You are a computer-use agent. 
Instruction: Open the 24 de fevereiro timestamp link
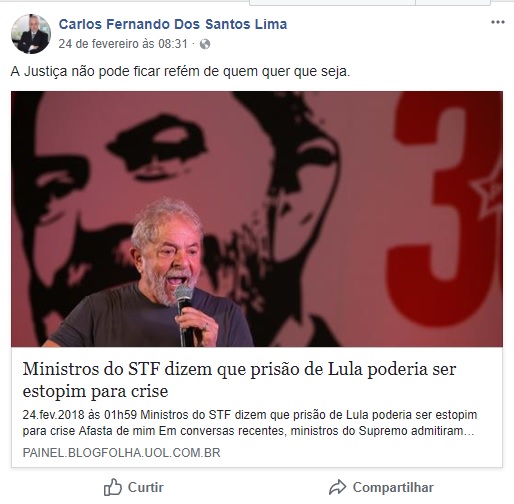tap(123, 44)
